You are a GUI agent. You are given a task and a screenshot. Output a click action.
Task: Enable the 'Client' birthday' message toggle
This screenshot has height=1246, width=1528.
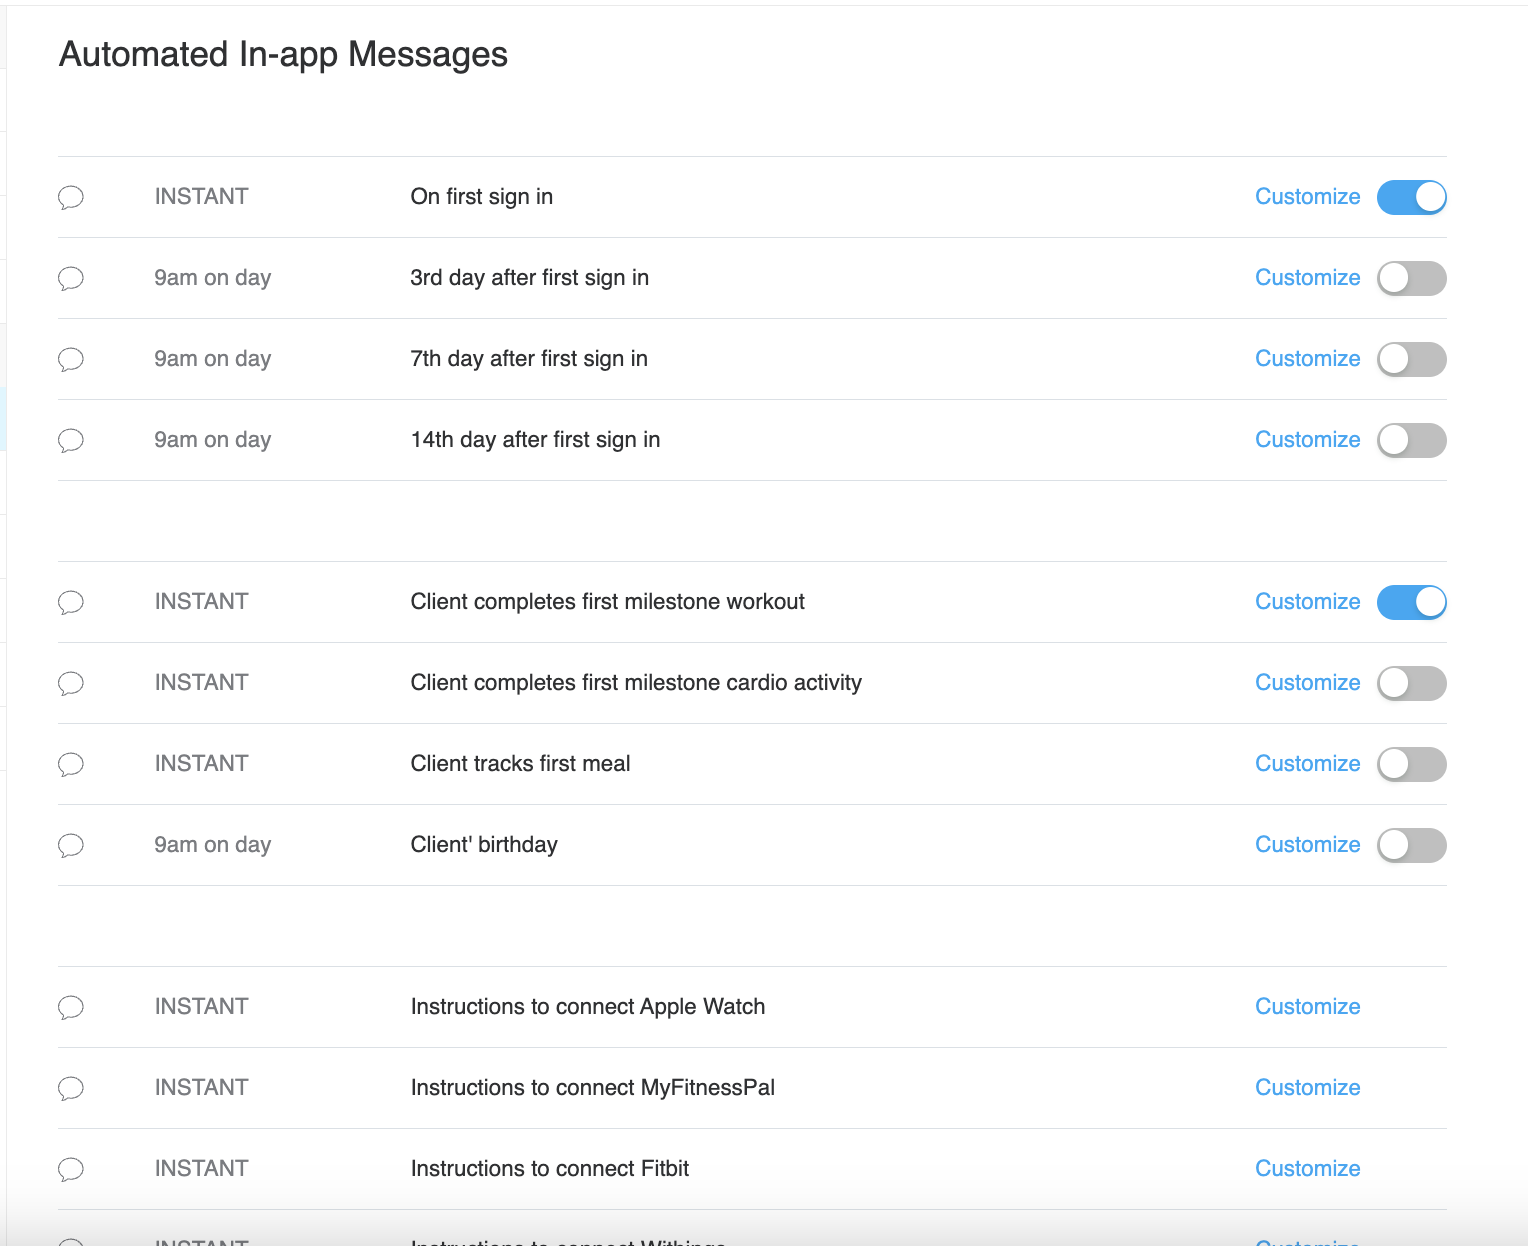[1411, 845]
